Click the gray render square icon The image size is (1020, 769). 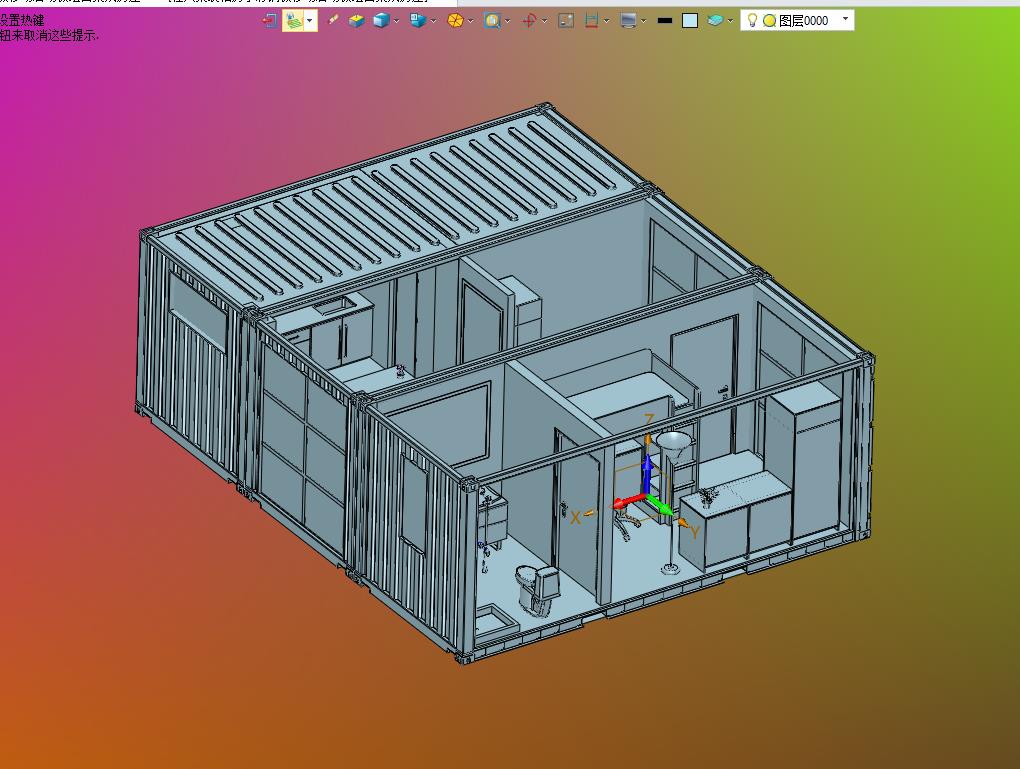click(566, 21)
